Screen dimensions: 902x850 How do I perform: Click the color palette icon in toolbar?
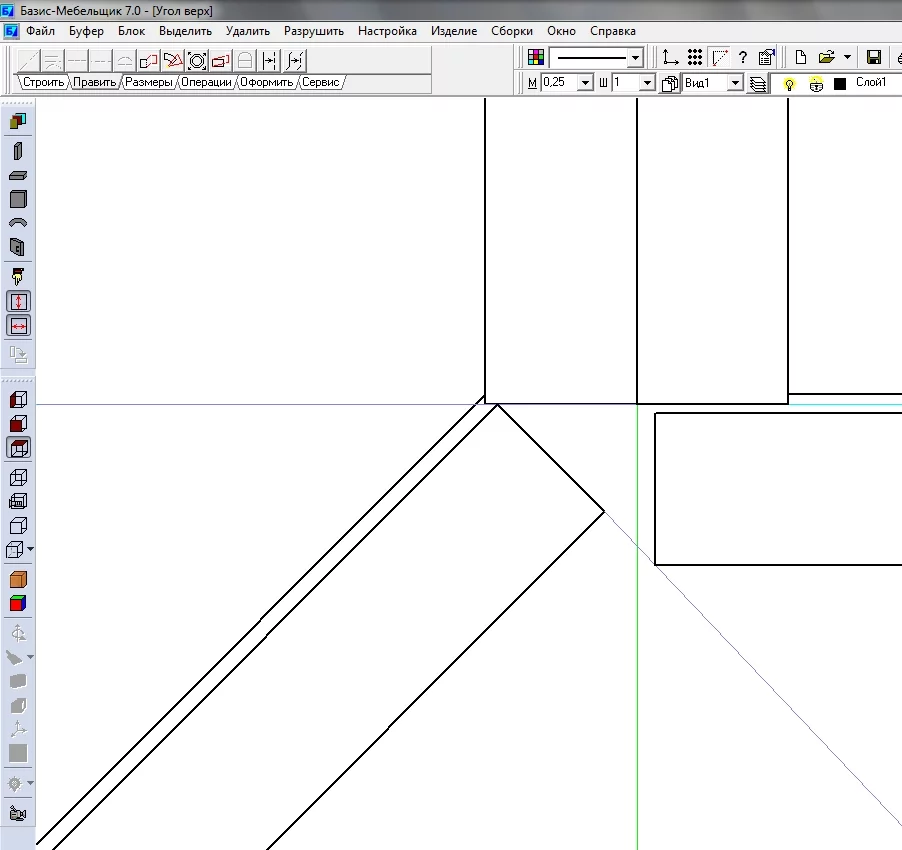537,57
